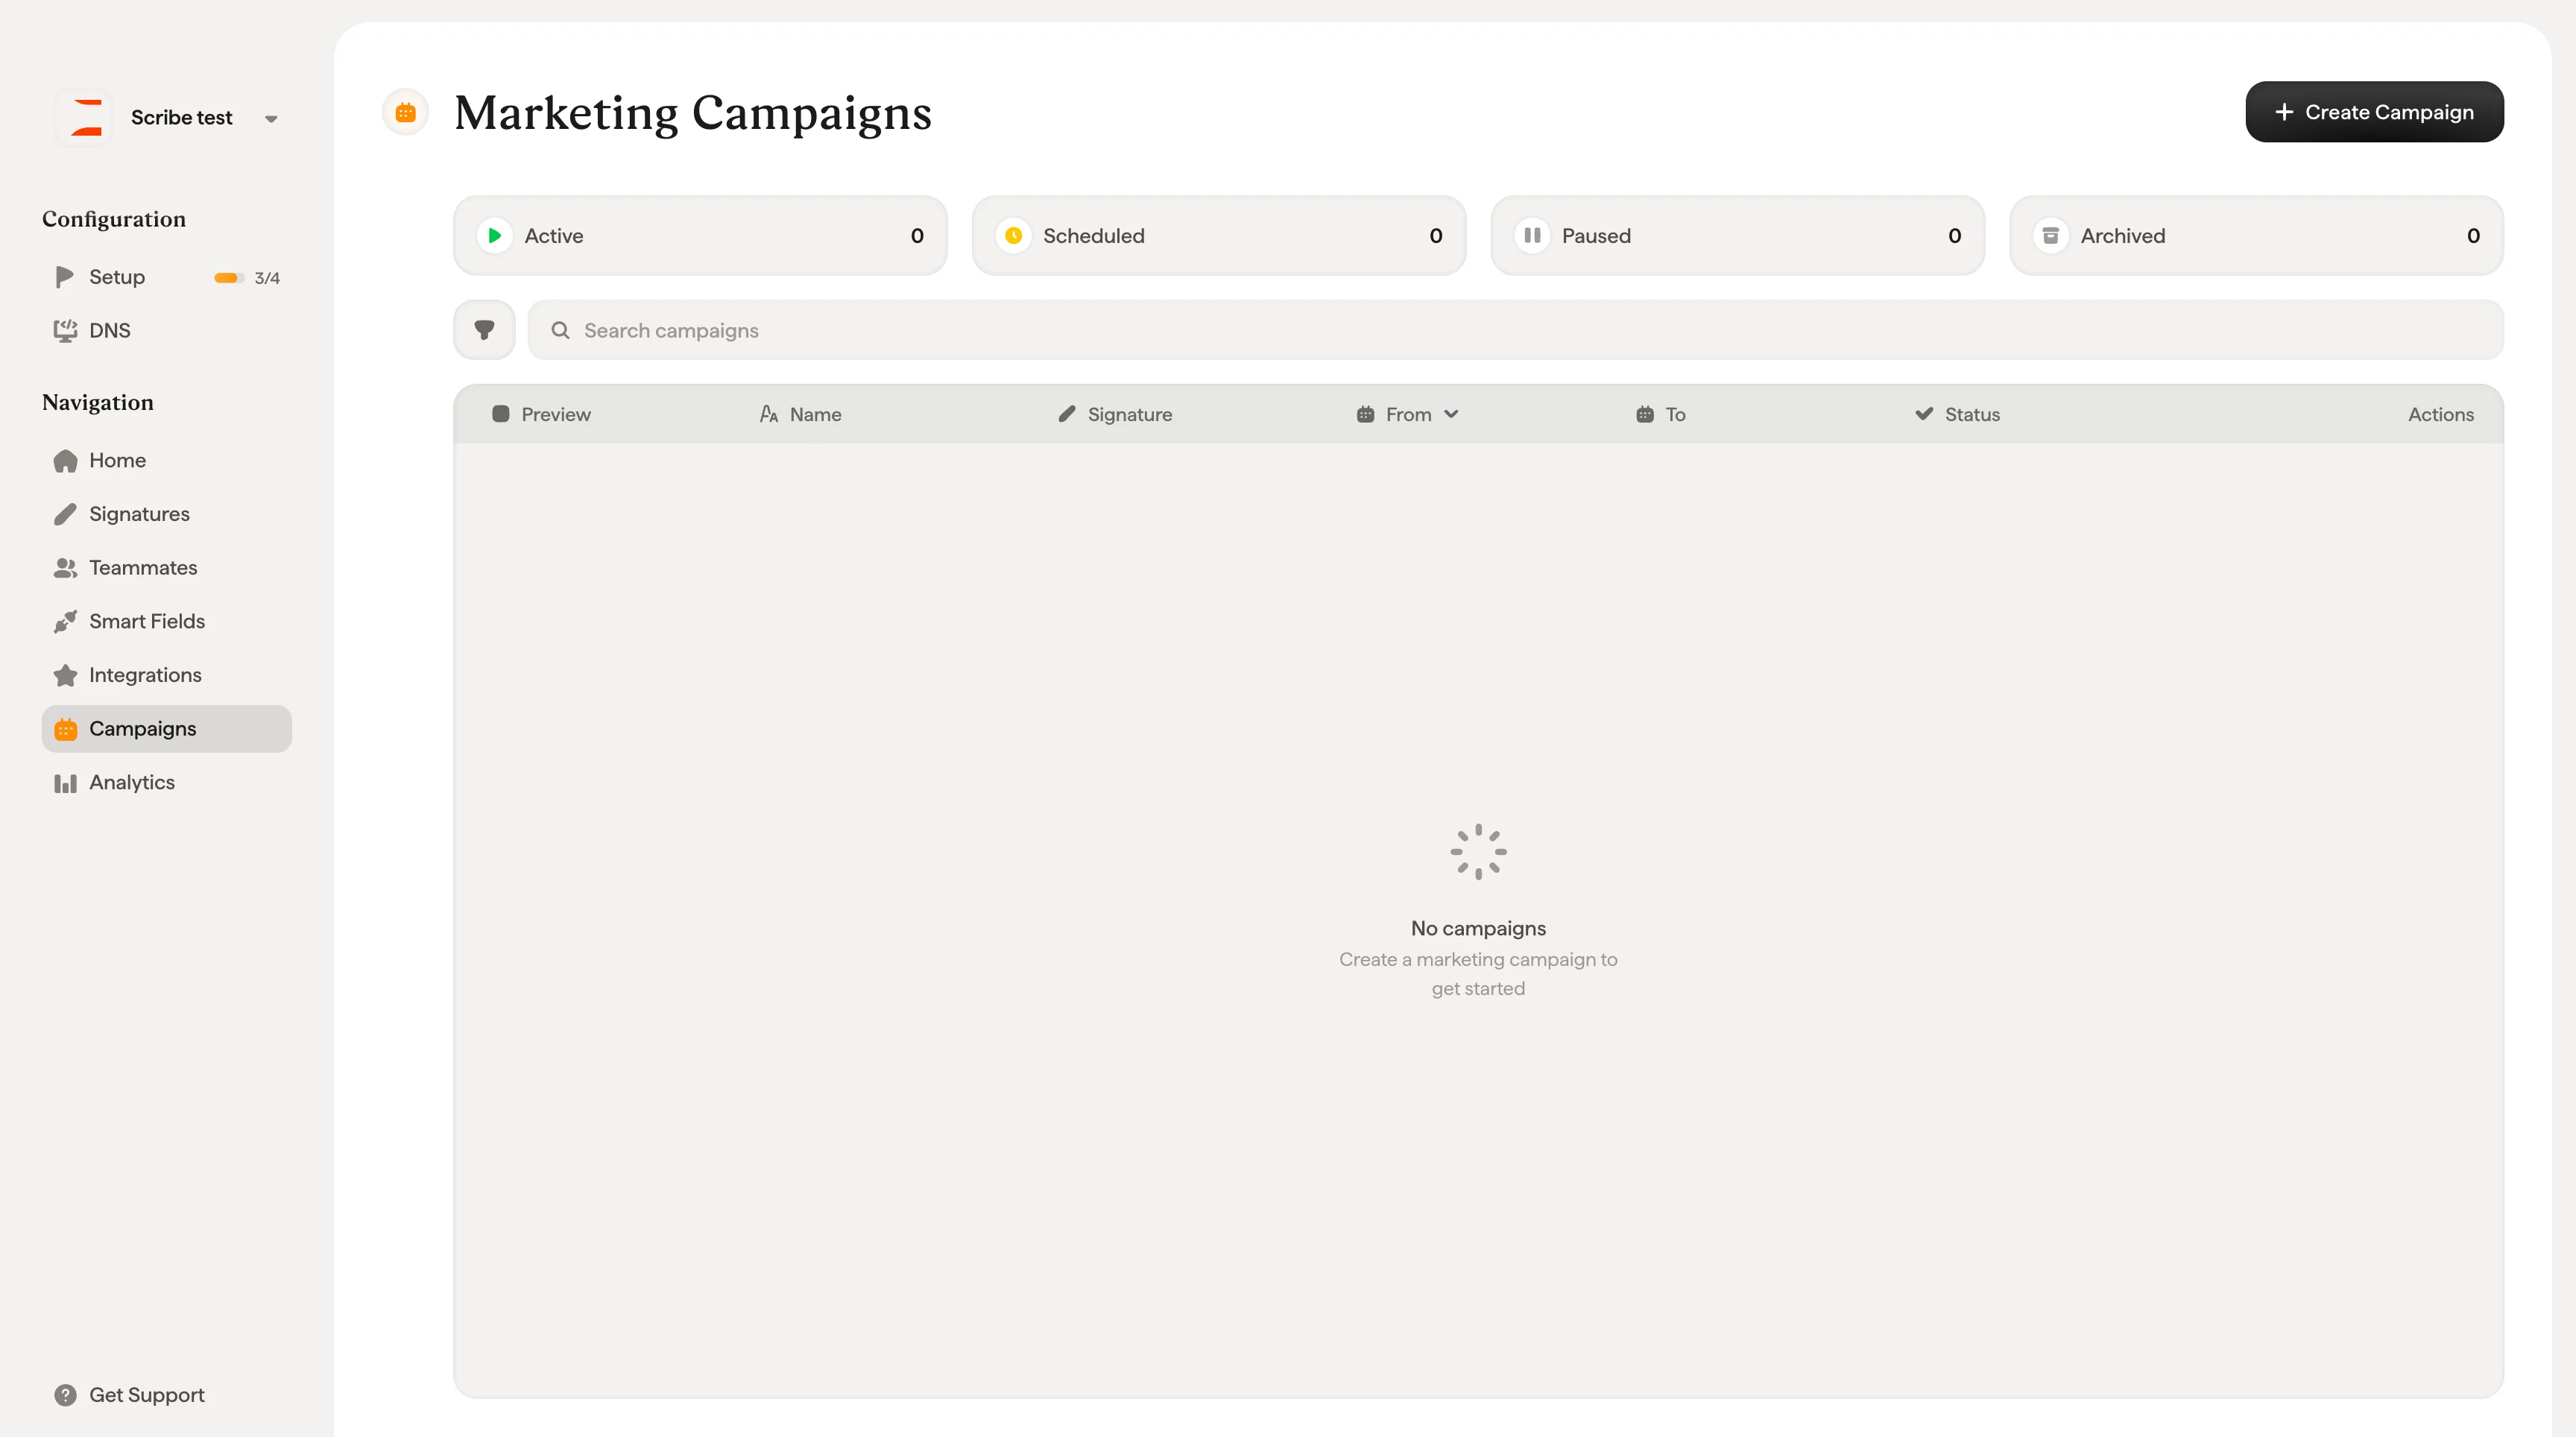
Task: Click the Paused pause icon
Action: 1532,236
